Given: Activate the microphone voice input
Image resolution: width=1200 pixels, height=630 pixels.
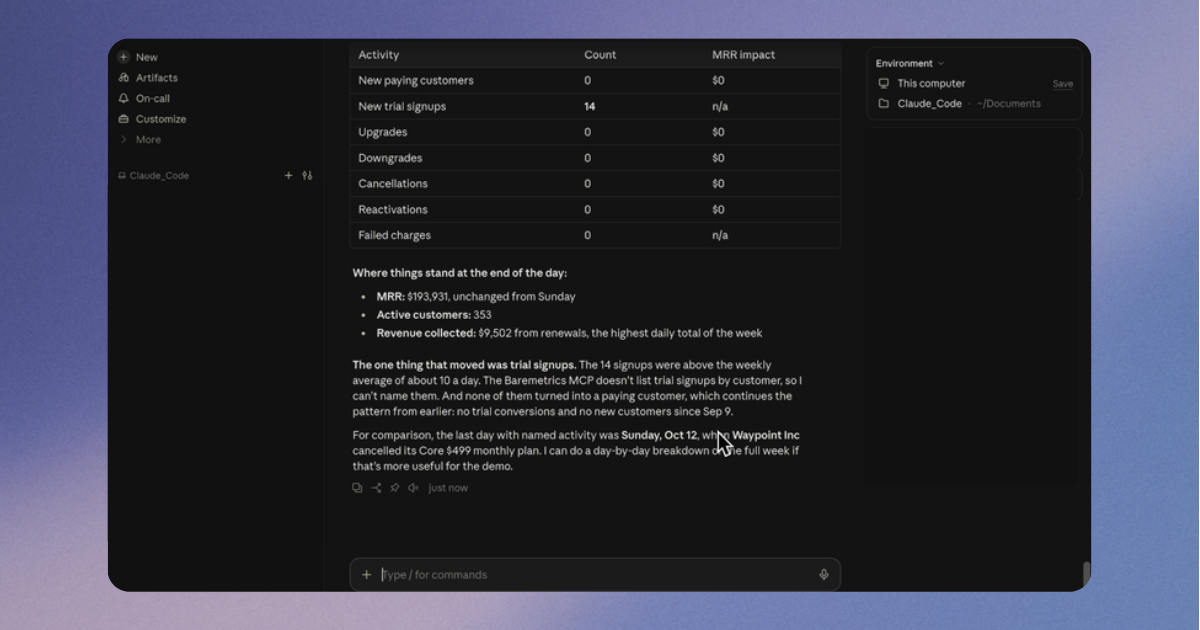Looking at the screenshot, I should [x=824, y=575].
